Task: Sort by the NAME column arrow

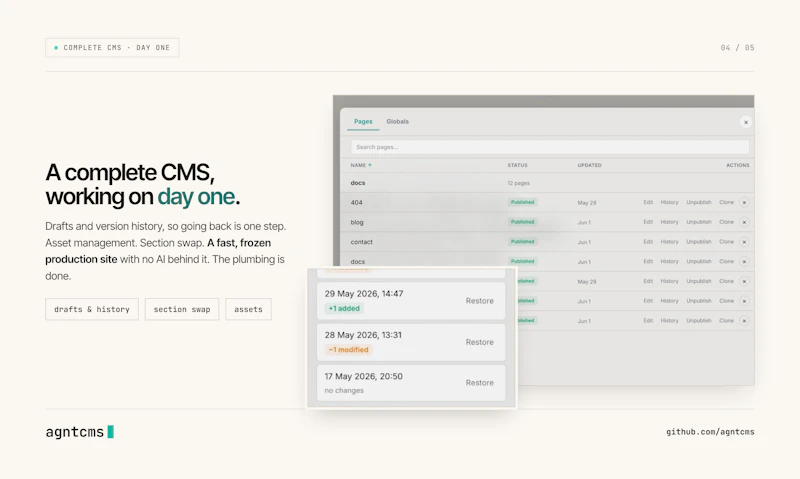Action: pyautogui.click(x=370, y=165)
